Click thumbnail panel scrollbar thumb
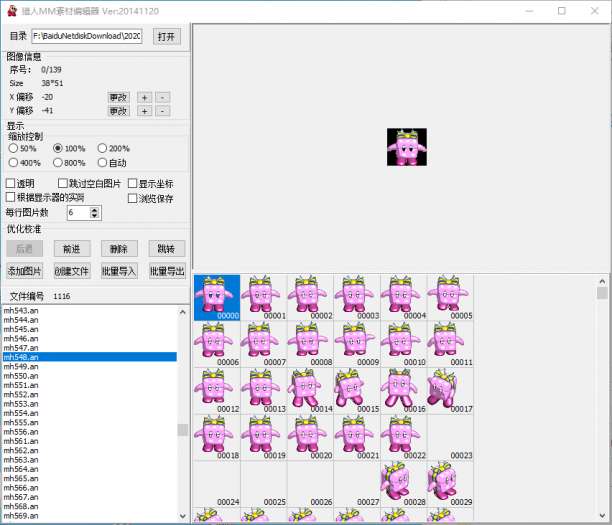612x525 pixels. pyautogui.click(x=602, y=293)
